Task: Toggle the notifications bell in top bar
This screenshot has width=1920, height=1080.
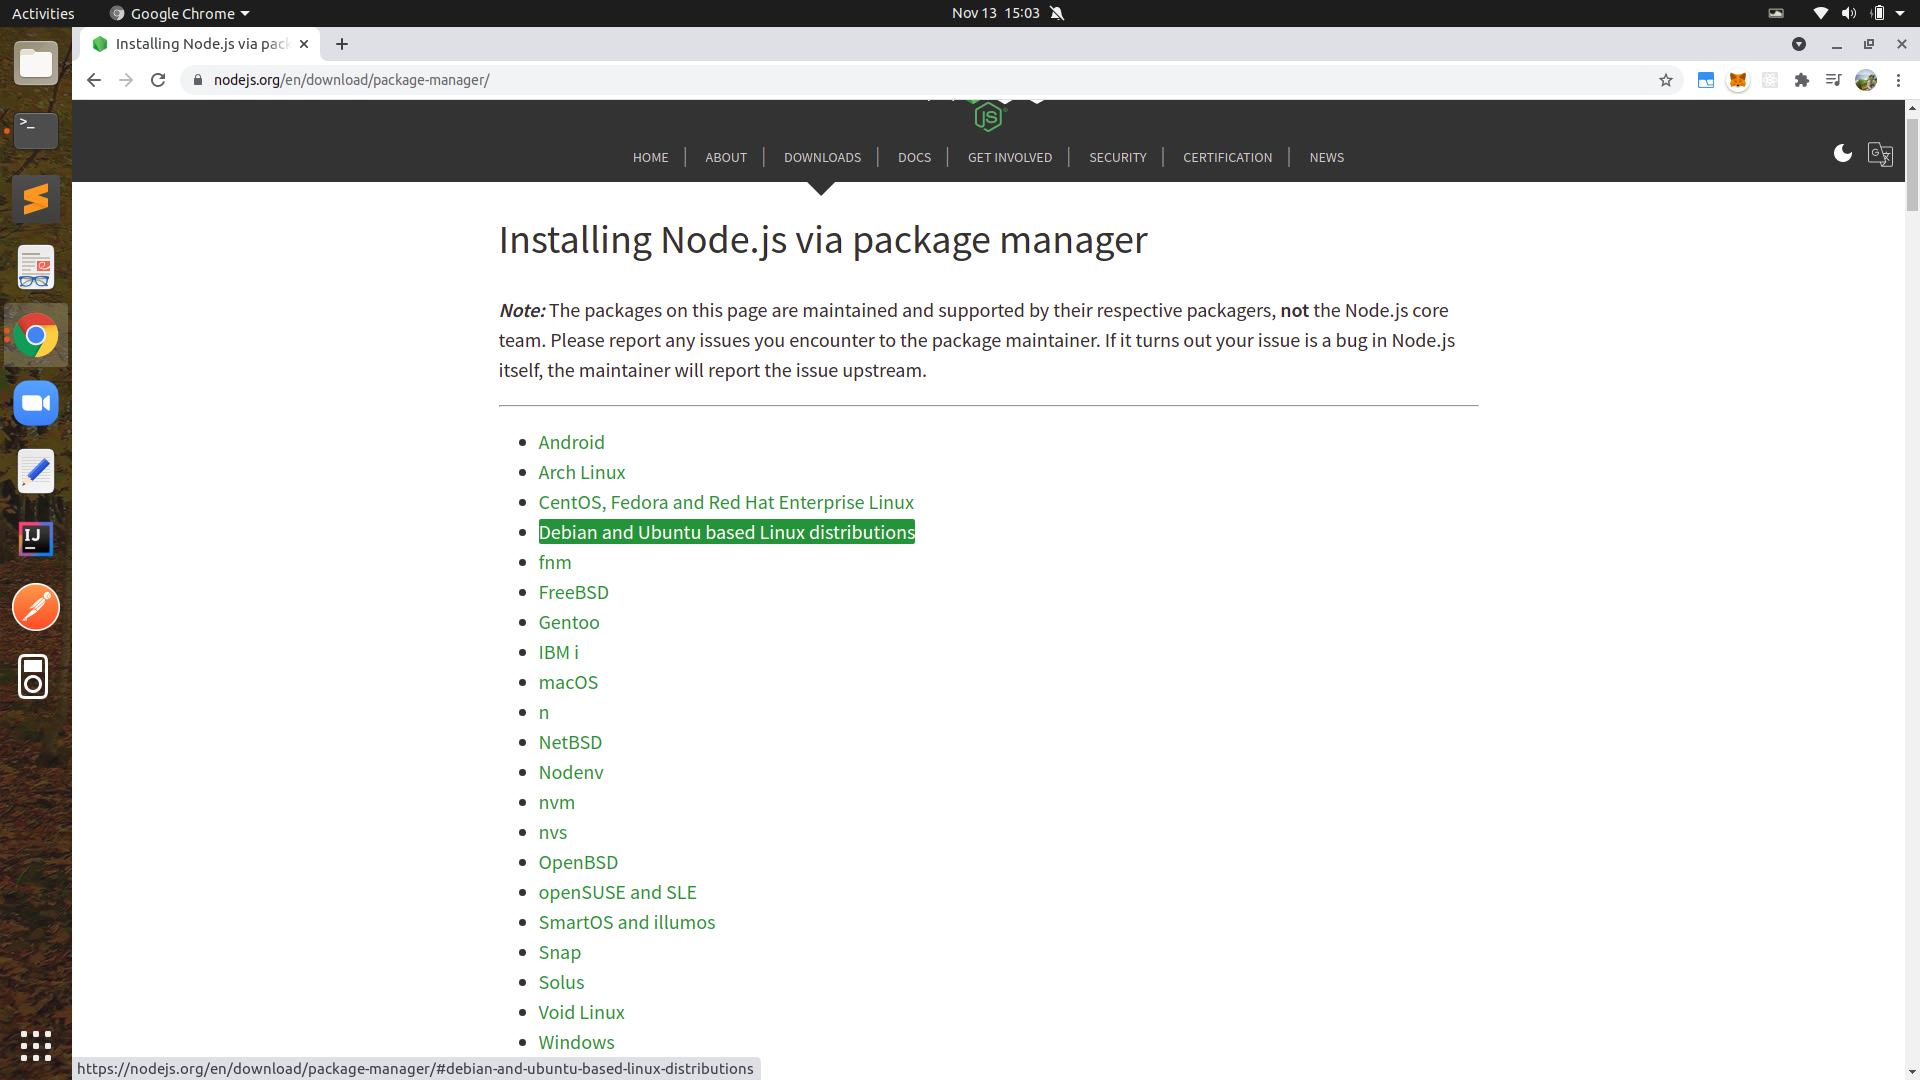Action: click(1057, 13)
